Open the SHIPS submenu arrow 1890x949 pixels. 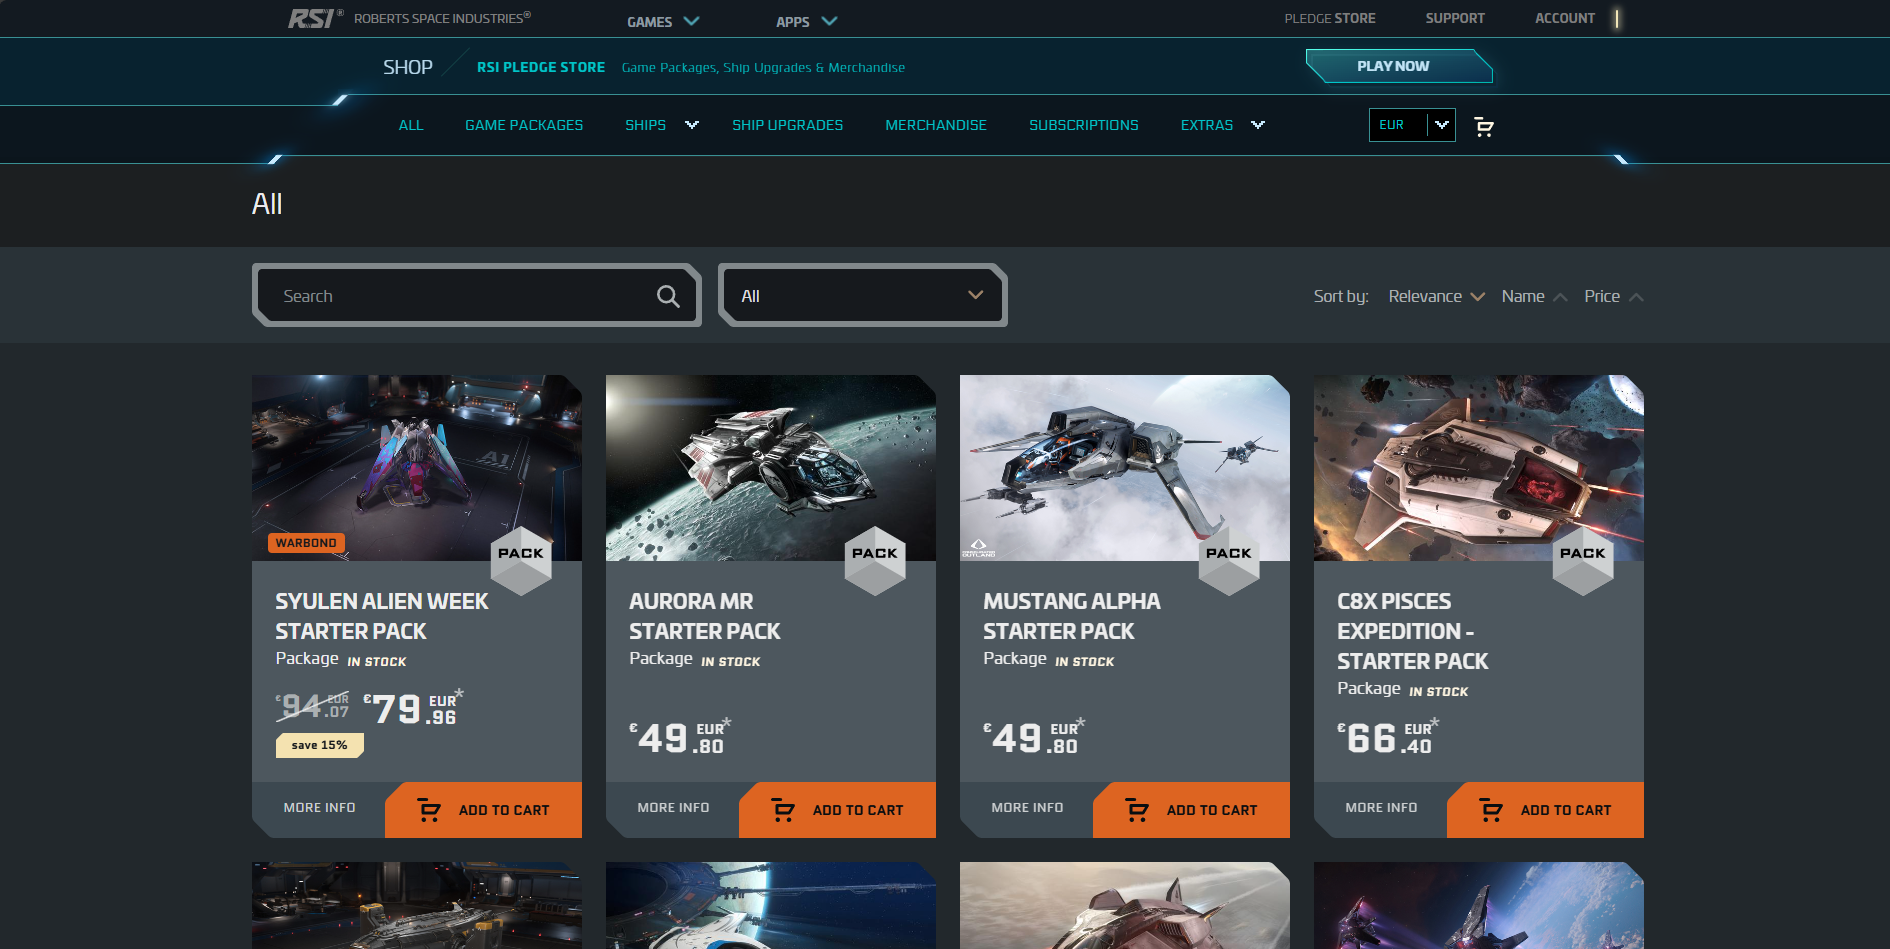coord(692,125)
